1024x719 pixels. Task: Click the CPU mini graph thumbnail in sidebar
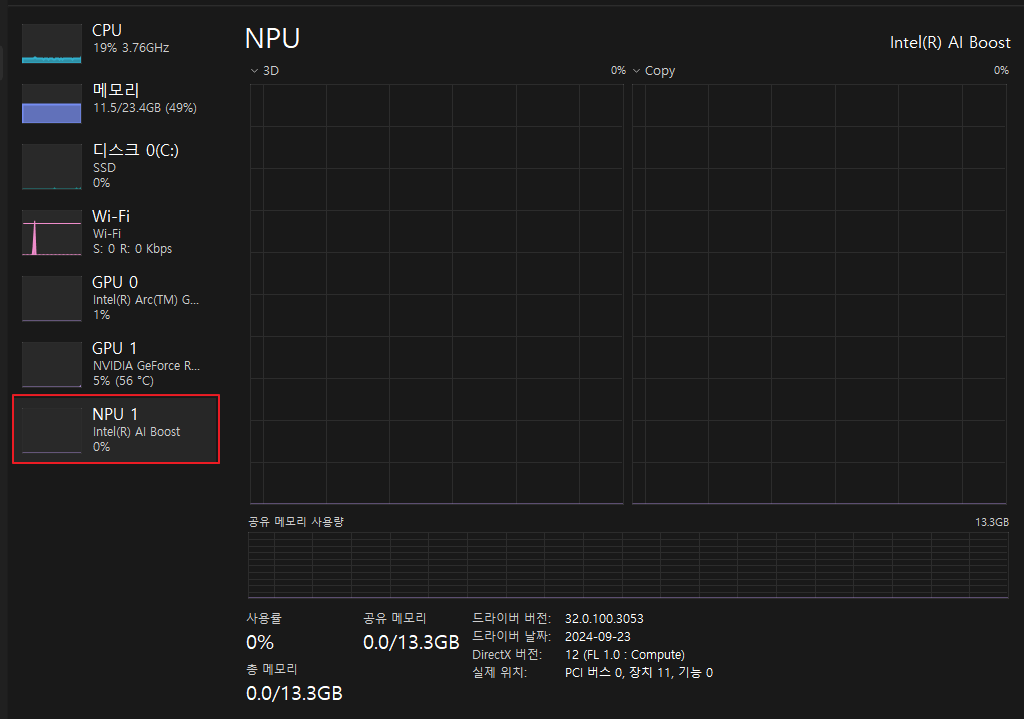(x=51, y=42)
